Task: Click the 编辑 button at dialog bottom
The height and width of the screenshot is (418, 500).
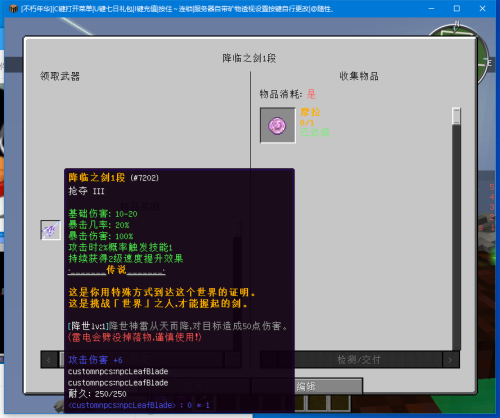Action: click(307, 386)
